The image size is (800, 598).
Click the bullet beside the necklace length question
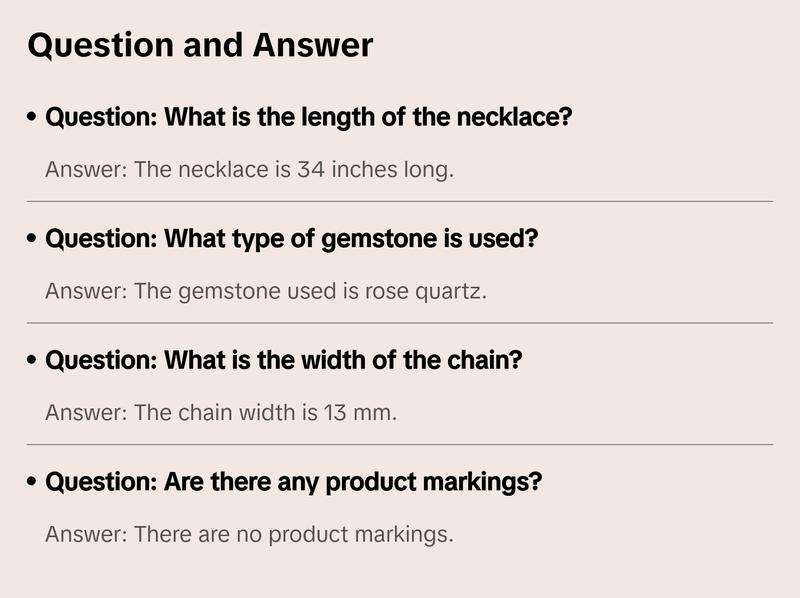click(x=33, y=118)
